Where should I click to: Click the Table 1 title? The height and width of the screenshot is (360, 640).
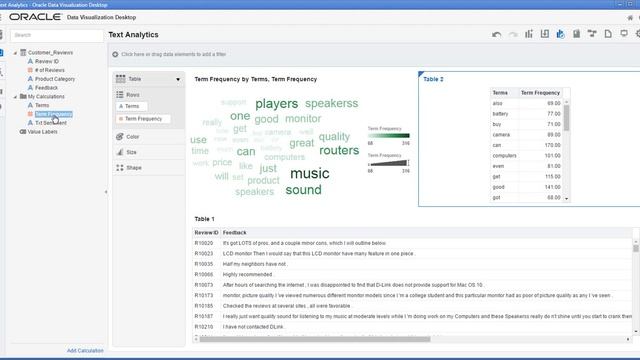pyautogui.click(x=204, y=219)
